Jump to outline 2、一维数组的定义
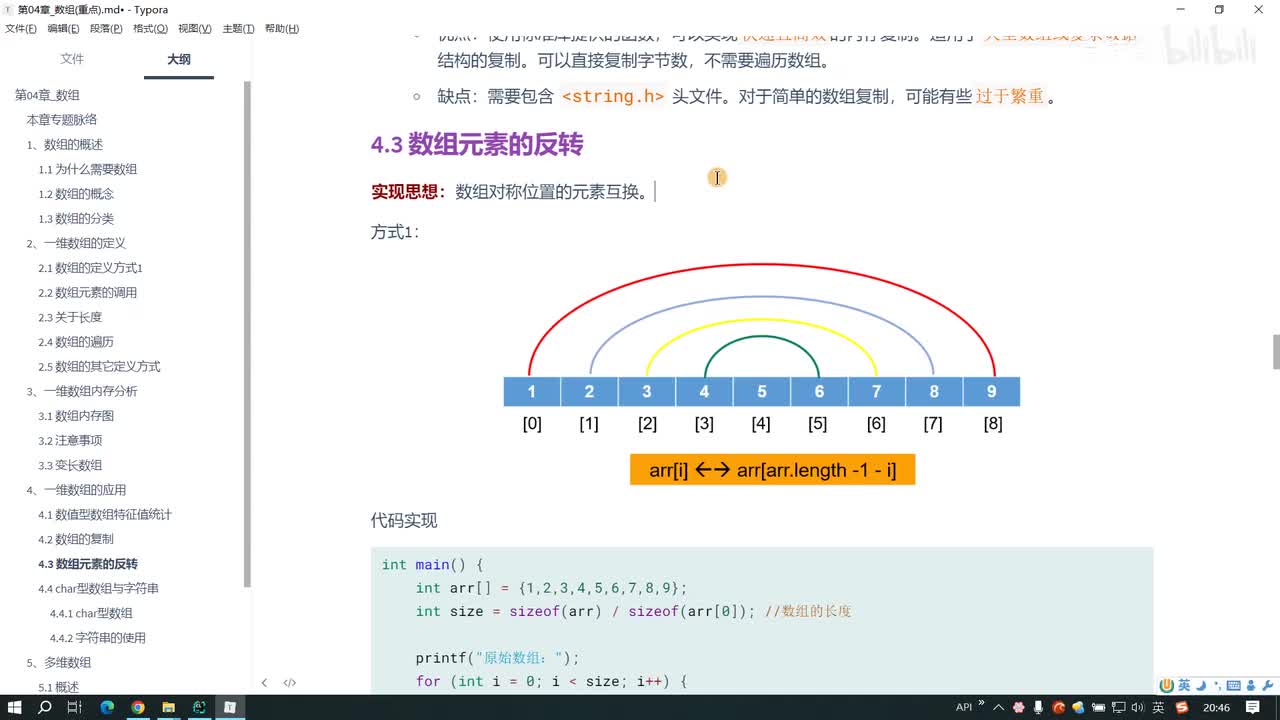Image resolution: width=1280 pixels, height=720 pixels. 76,243
